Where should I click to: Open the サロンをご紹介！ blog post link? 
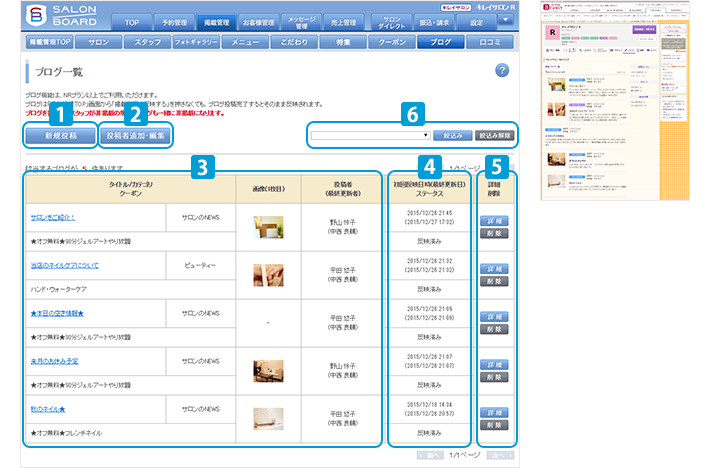pos(54,217)
